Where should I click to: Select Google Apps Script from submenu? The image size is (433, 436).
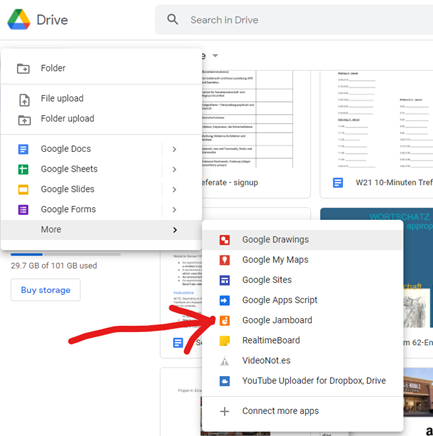coord(302,300)
